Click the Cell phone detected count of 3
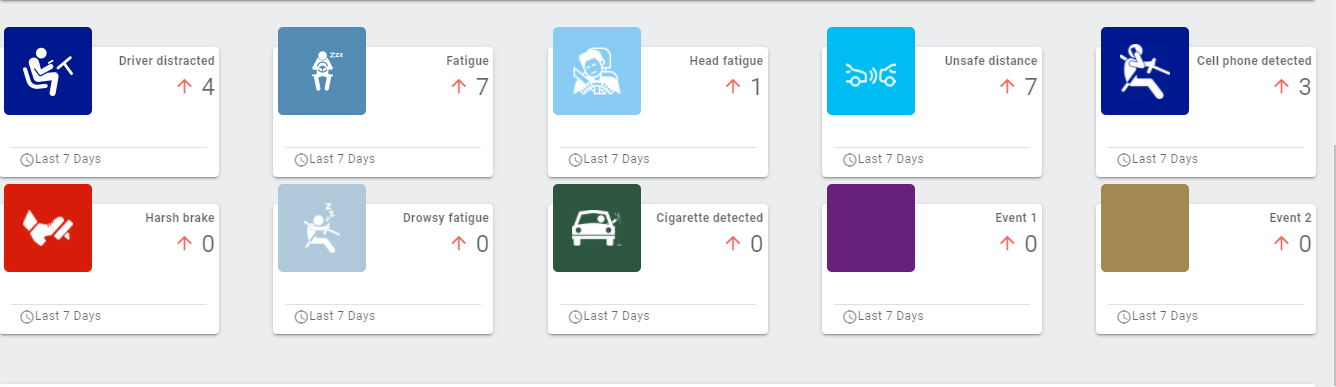 (x=1305, y=87)
